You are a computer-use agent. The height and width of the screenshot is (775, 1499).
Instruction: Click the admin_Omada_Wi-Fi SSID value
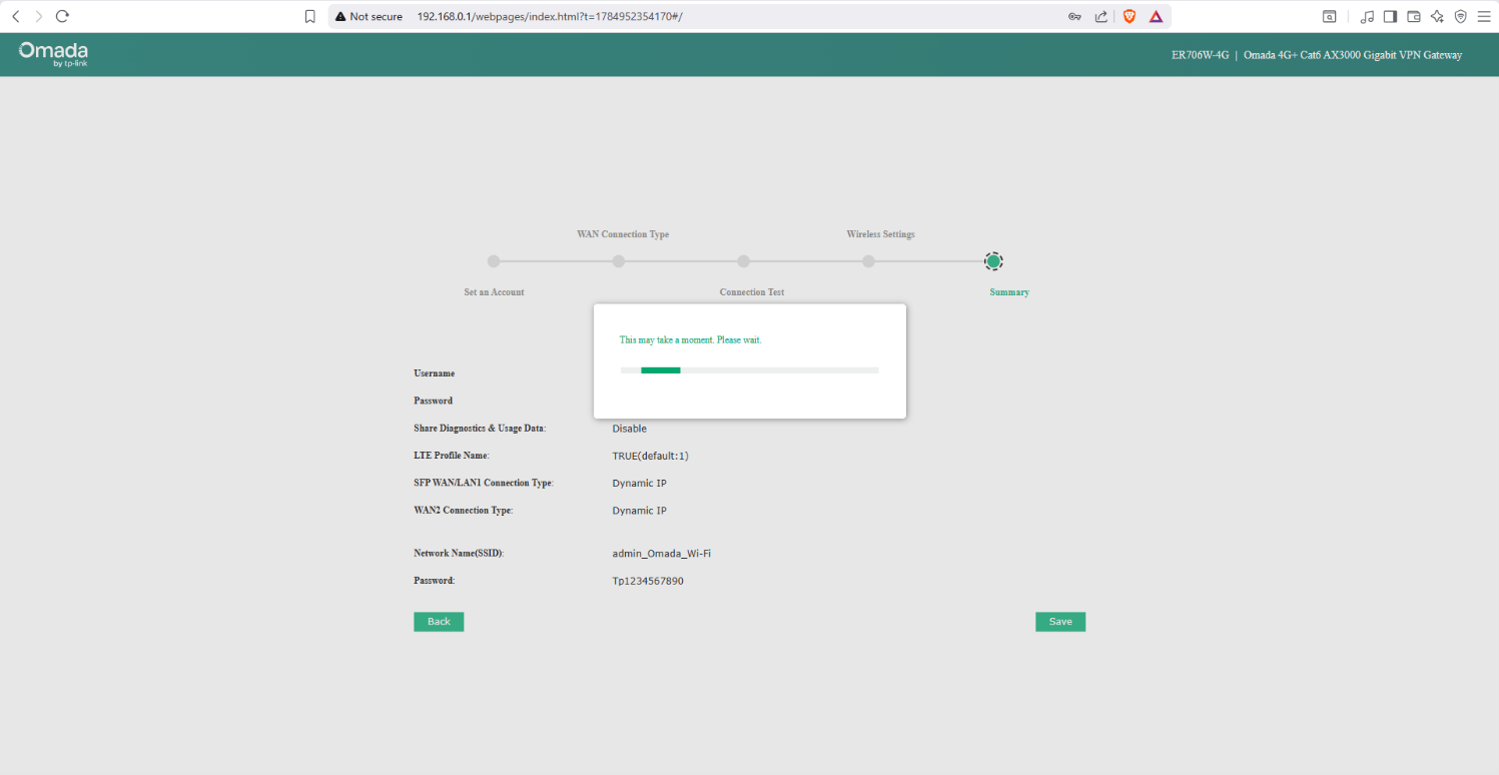click(x=661, y=553)
